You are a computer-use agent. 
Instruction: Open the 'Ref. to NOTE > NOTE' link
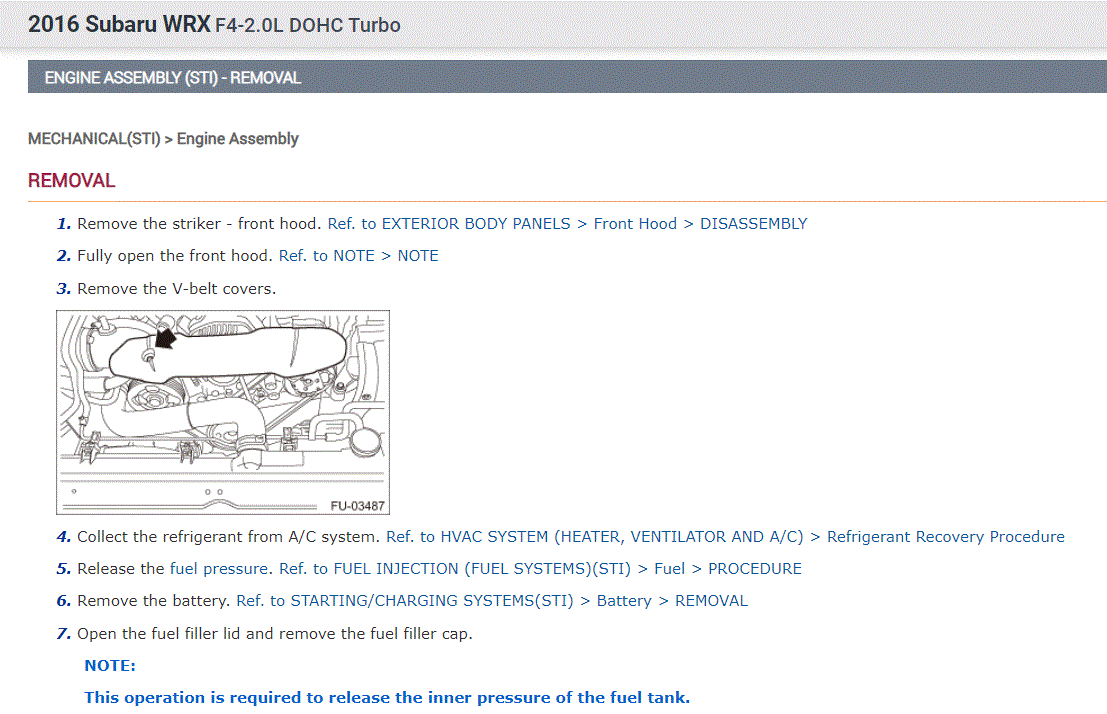359,256
